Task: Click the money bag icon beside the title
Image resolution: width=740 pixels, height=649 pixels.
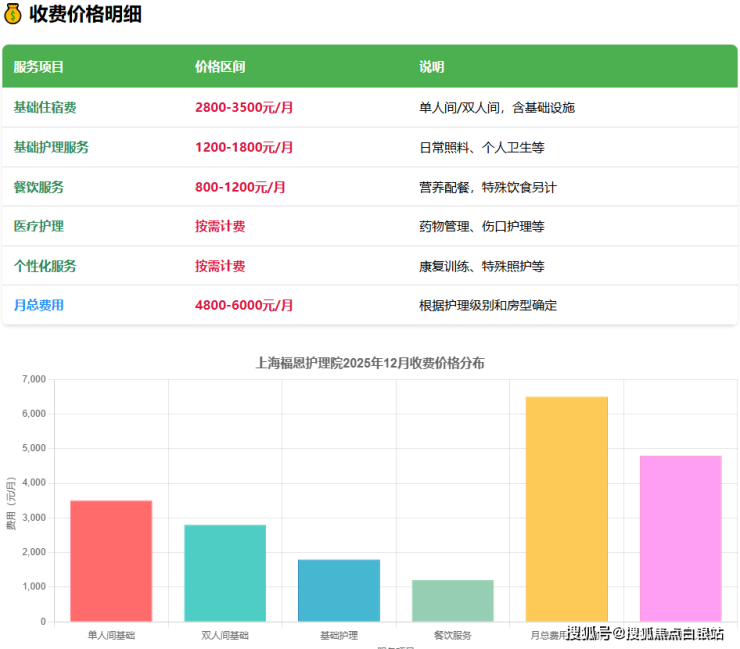Action: pos(14,14)
